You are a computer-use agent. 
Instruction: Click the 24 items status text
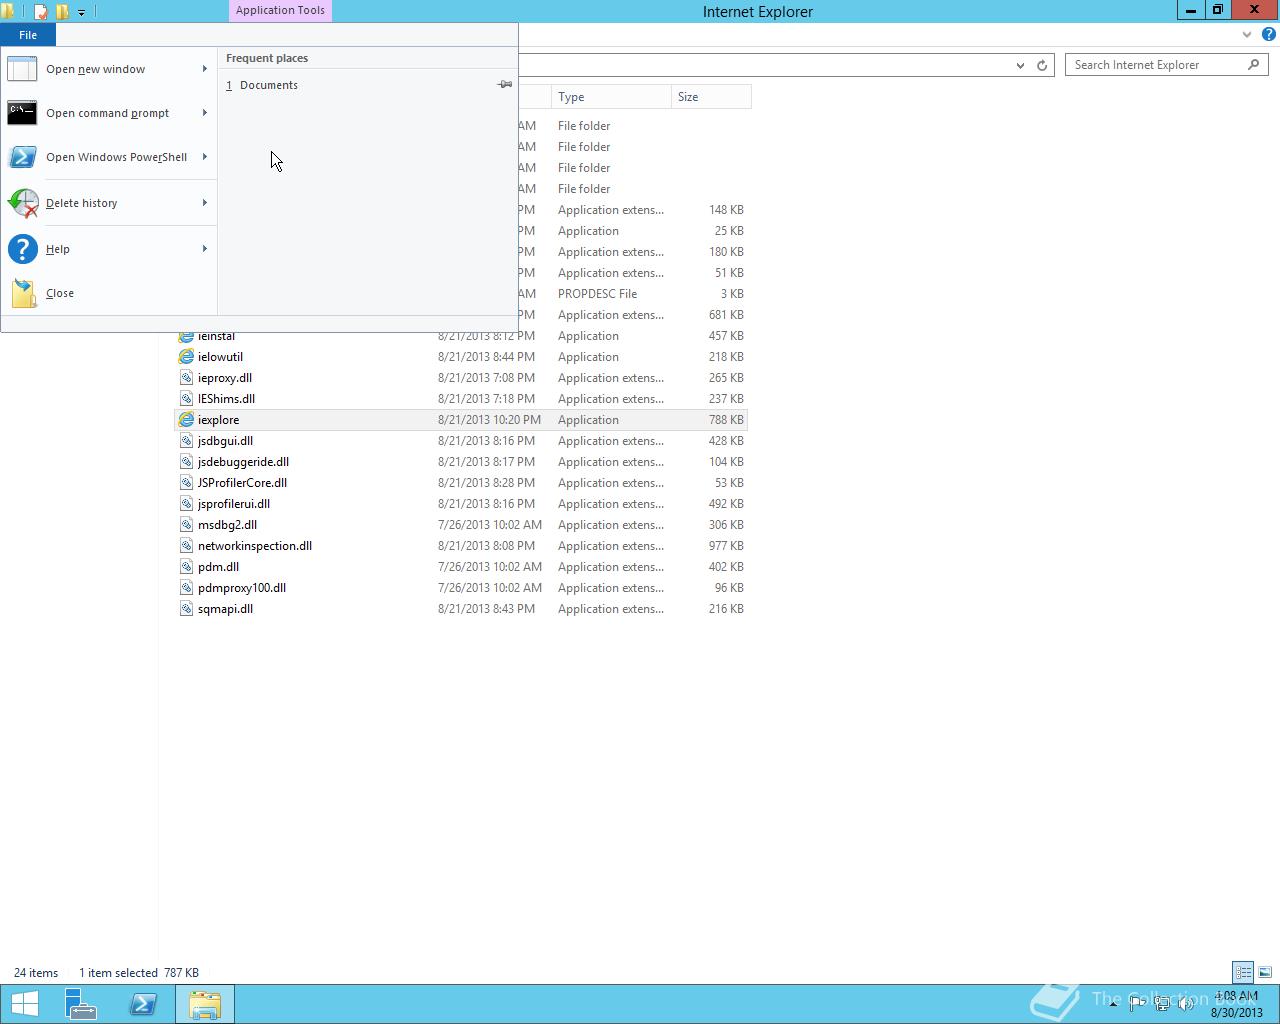click(x=36, y=973)
